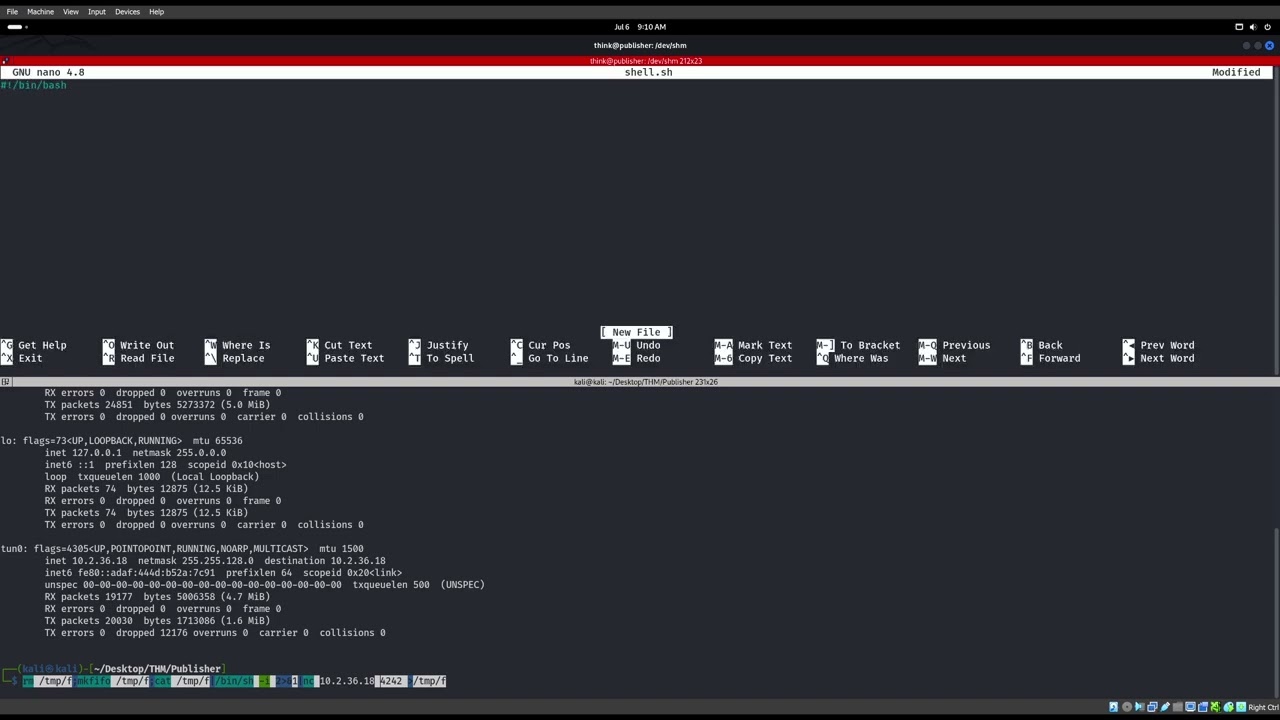The width and height of the screenshot is (1280, 720).
Task: Open the Help menu
Action: (156, 11)
